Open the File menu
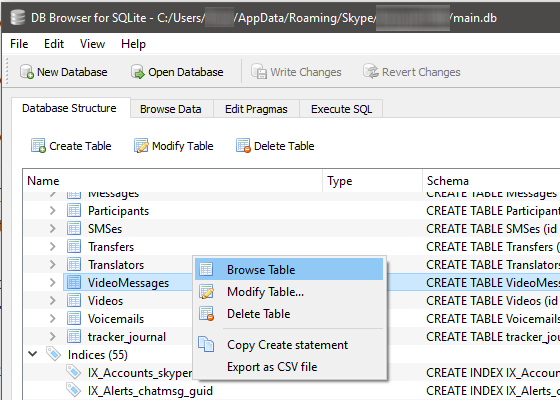The image size is (560, 400). [x=19, y=44]
